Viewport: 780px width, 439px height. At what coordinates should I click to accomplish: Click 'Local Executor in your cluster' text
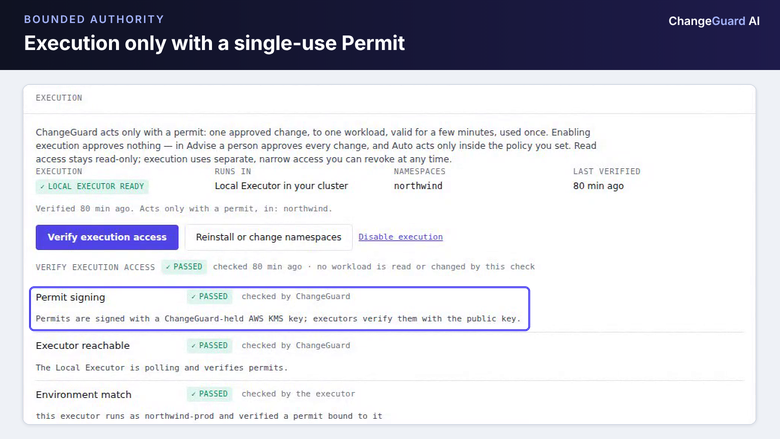[x=282, y=186]
